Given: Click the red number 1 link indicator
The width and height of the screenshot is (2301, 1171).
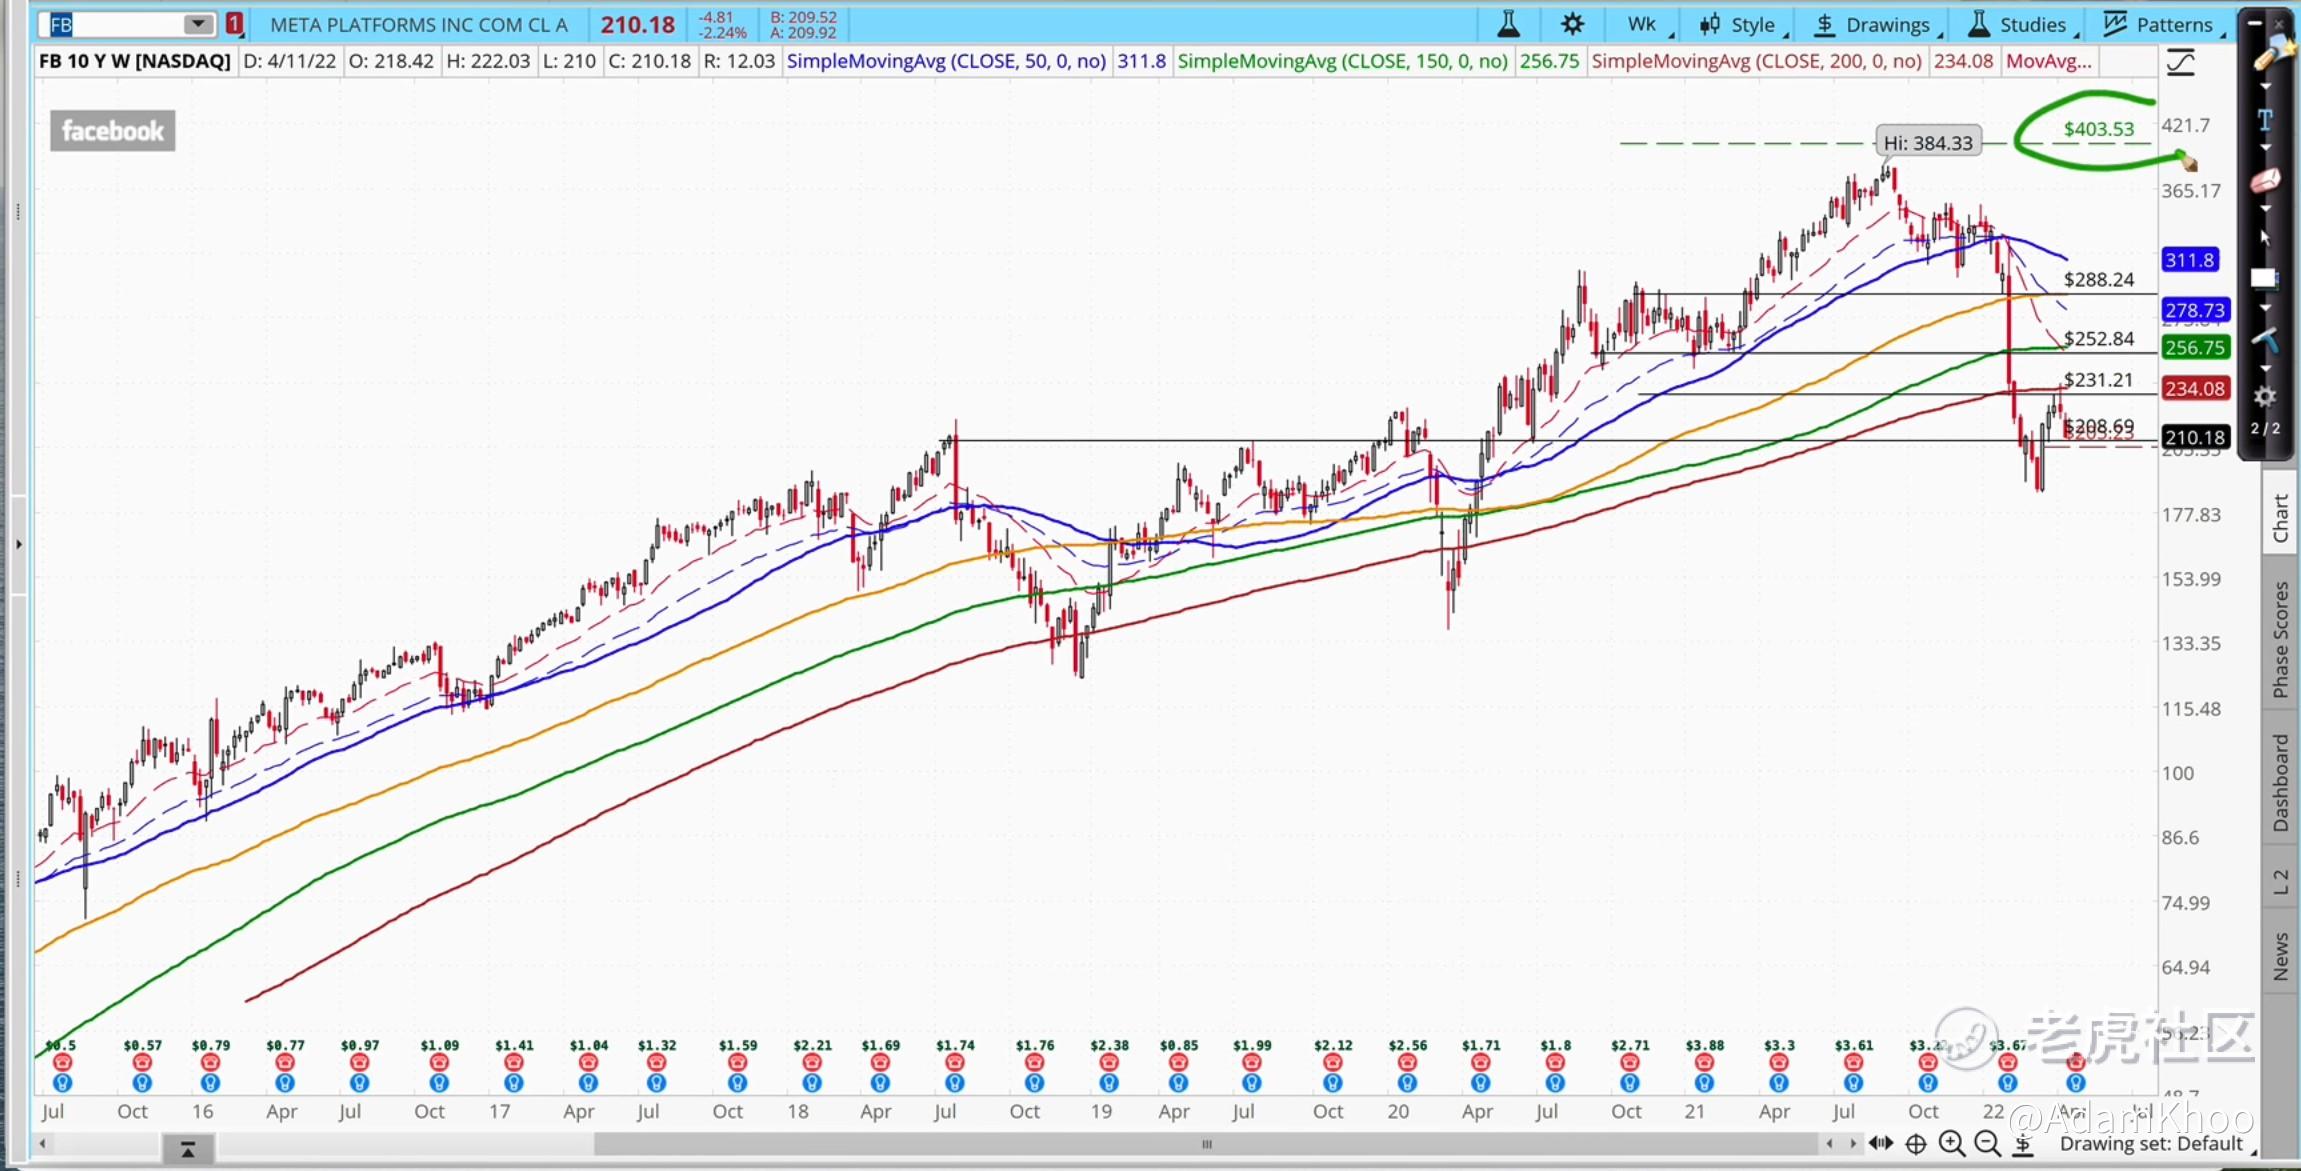Looking at the screenshot, I should point(234,24).
